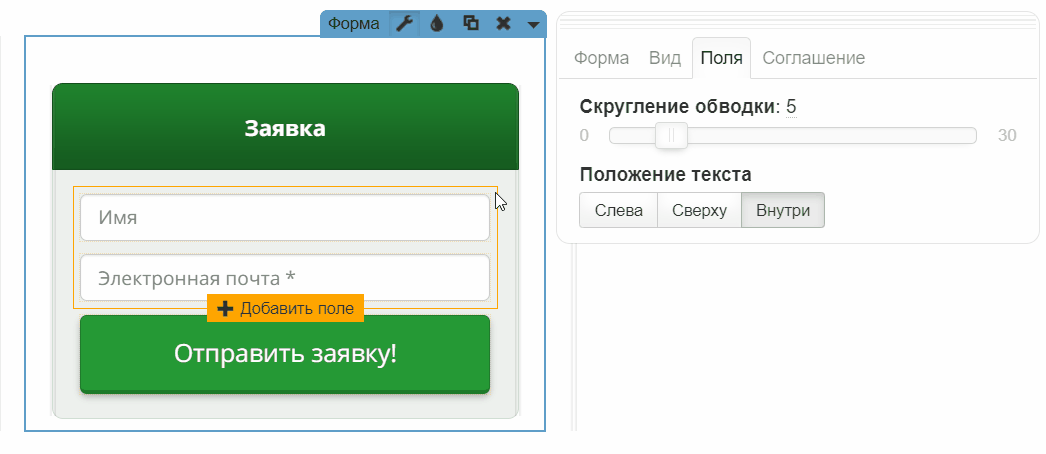Set text position to Слева
The image size is (1046, 454).
618,210
